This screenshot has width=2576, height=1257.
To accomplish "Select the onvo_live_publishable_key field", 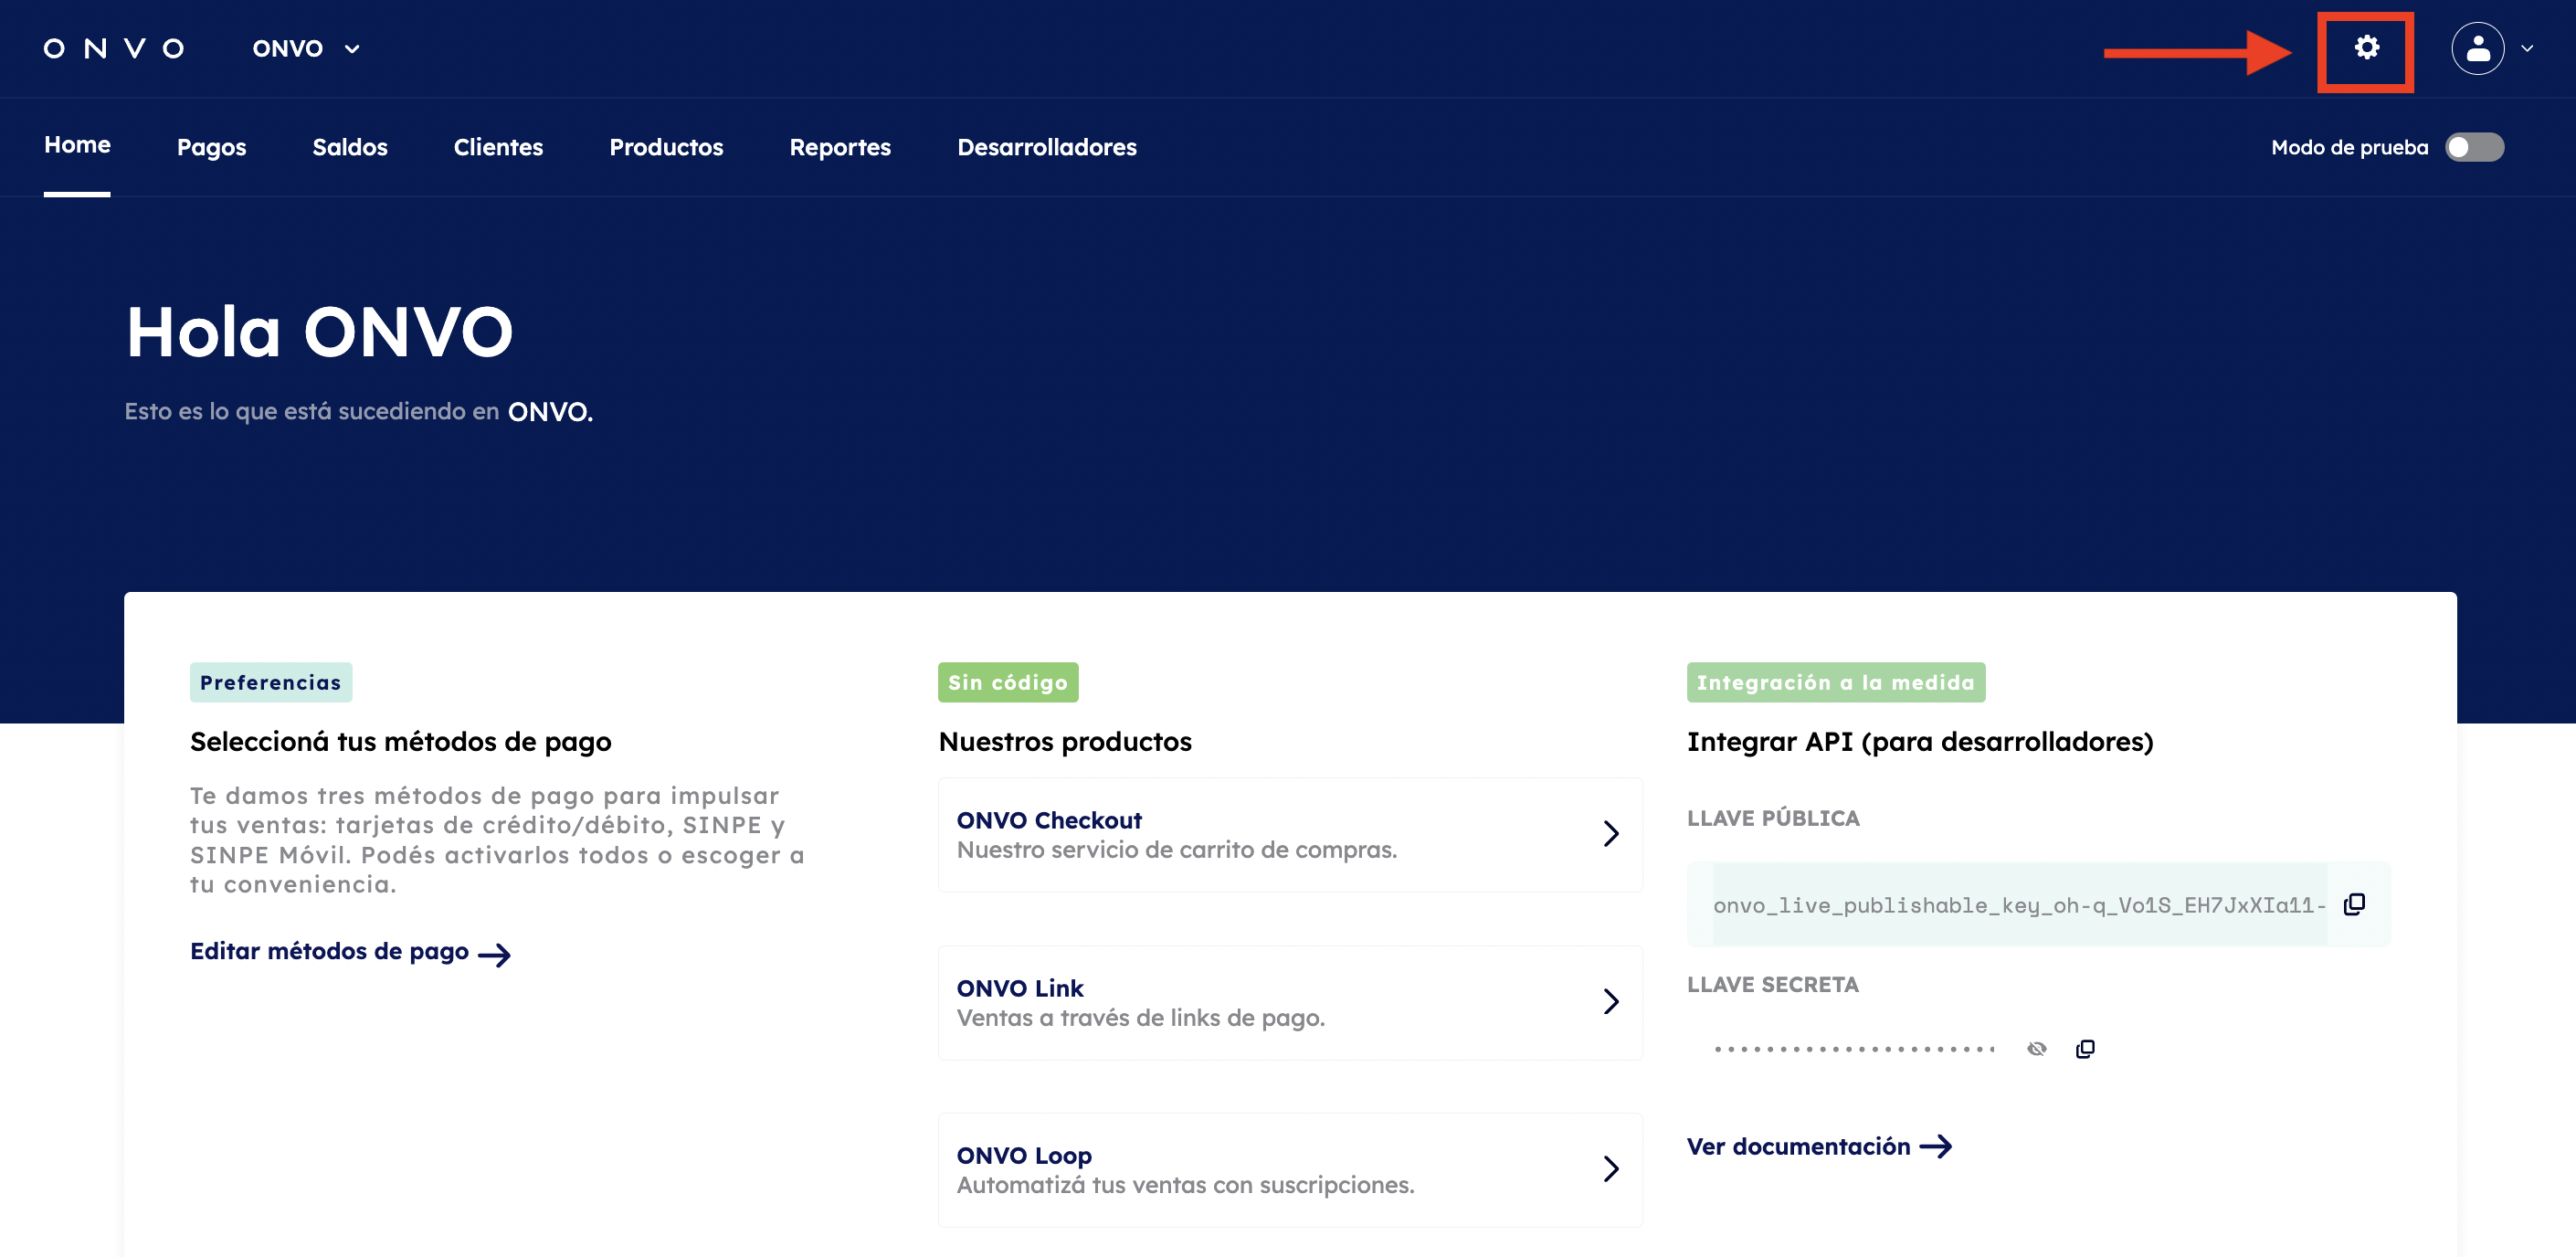I will (x=2018, y=905).
